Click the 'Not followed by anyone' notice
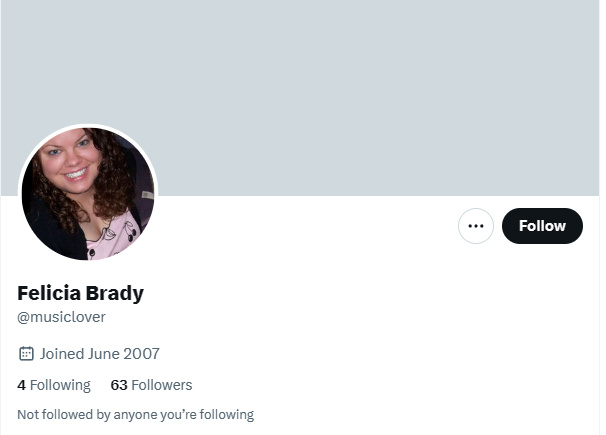The image size is (606, 435). coord(136,415)
